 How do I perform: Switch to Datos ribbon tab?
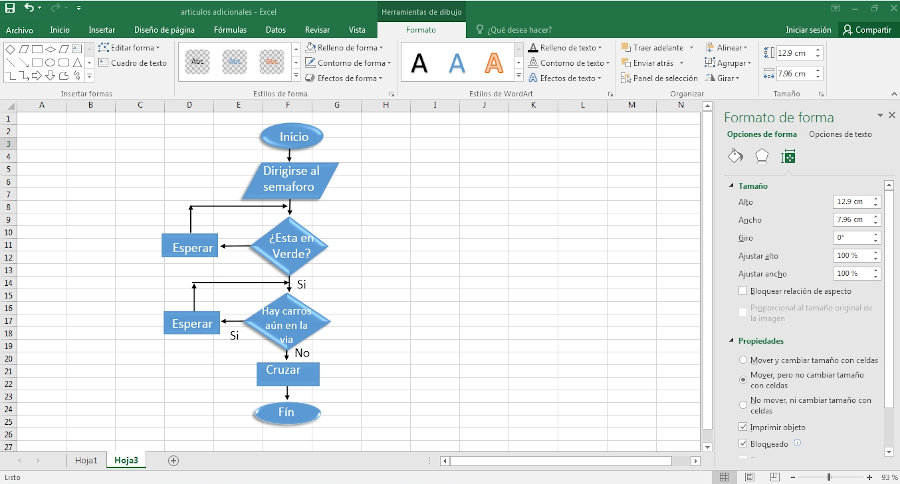(x=276, y=30)
